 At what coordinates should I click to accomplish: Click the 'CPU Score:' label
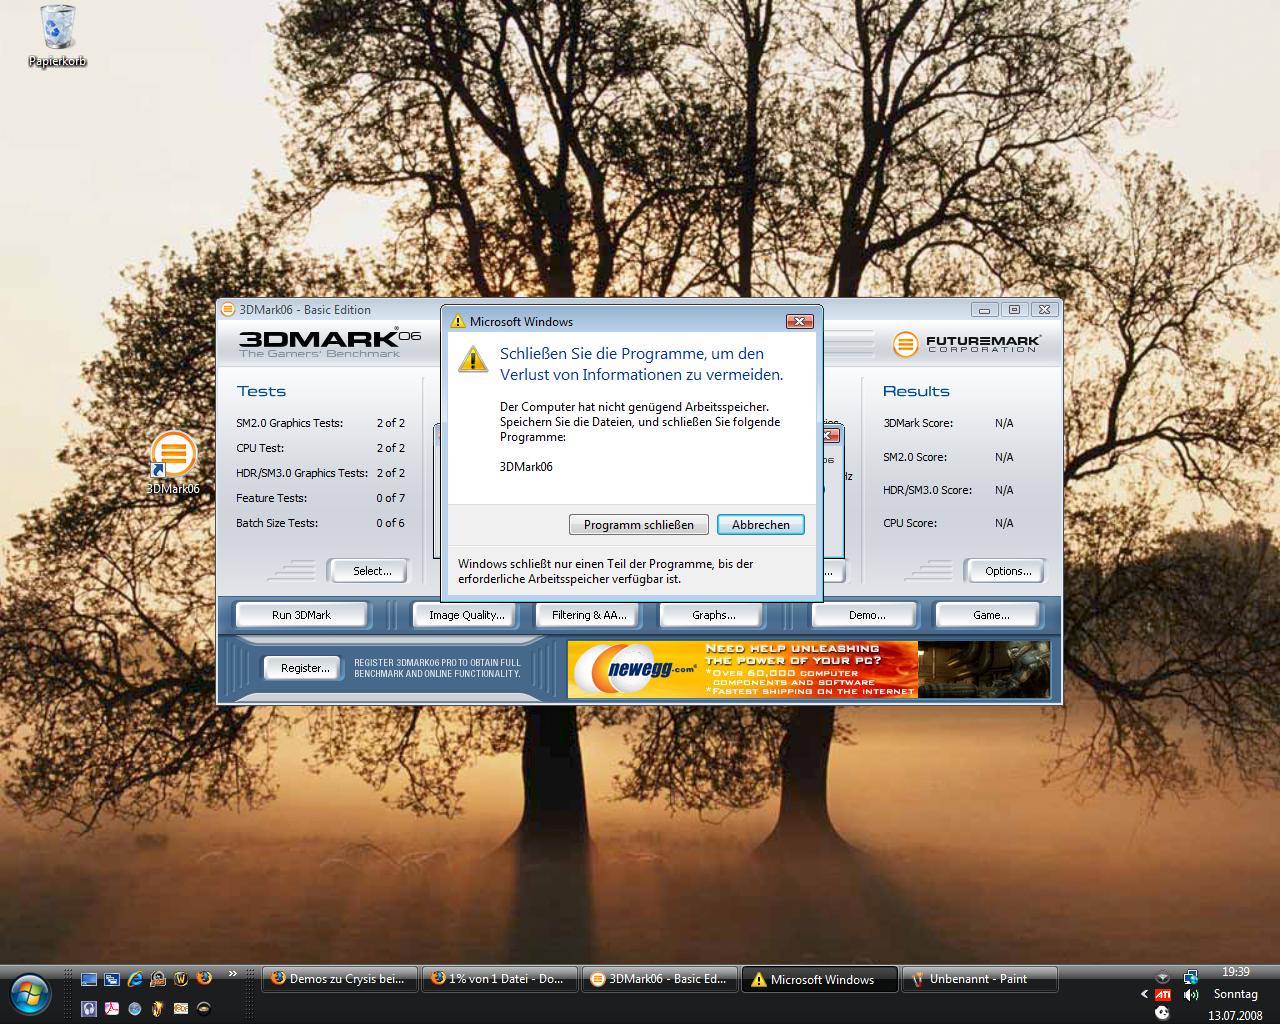[910, 523]
